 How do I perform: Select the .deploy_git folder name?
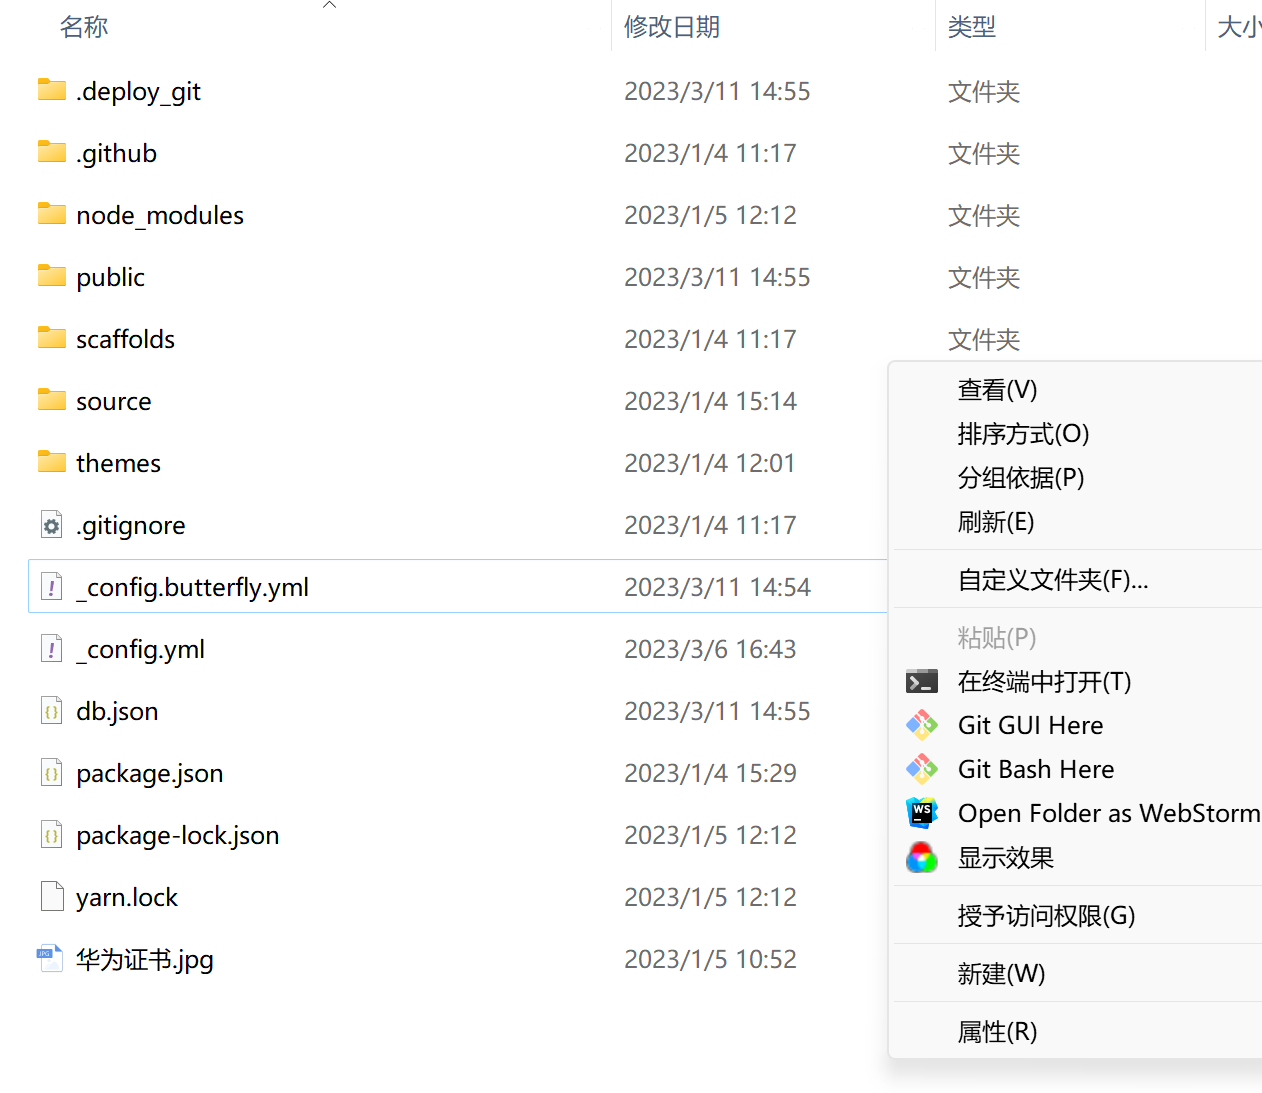point(138,92)
